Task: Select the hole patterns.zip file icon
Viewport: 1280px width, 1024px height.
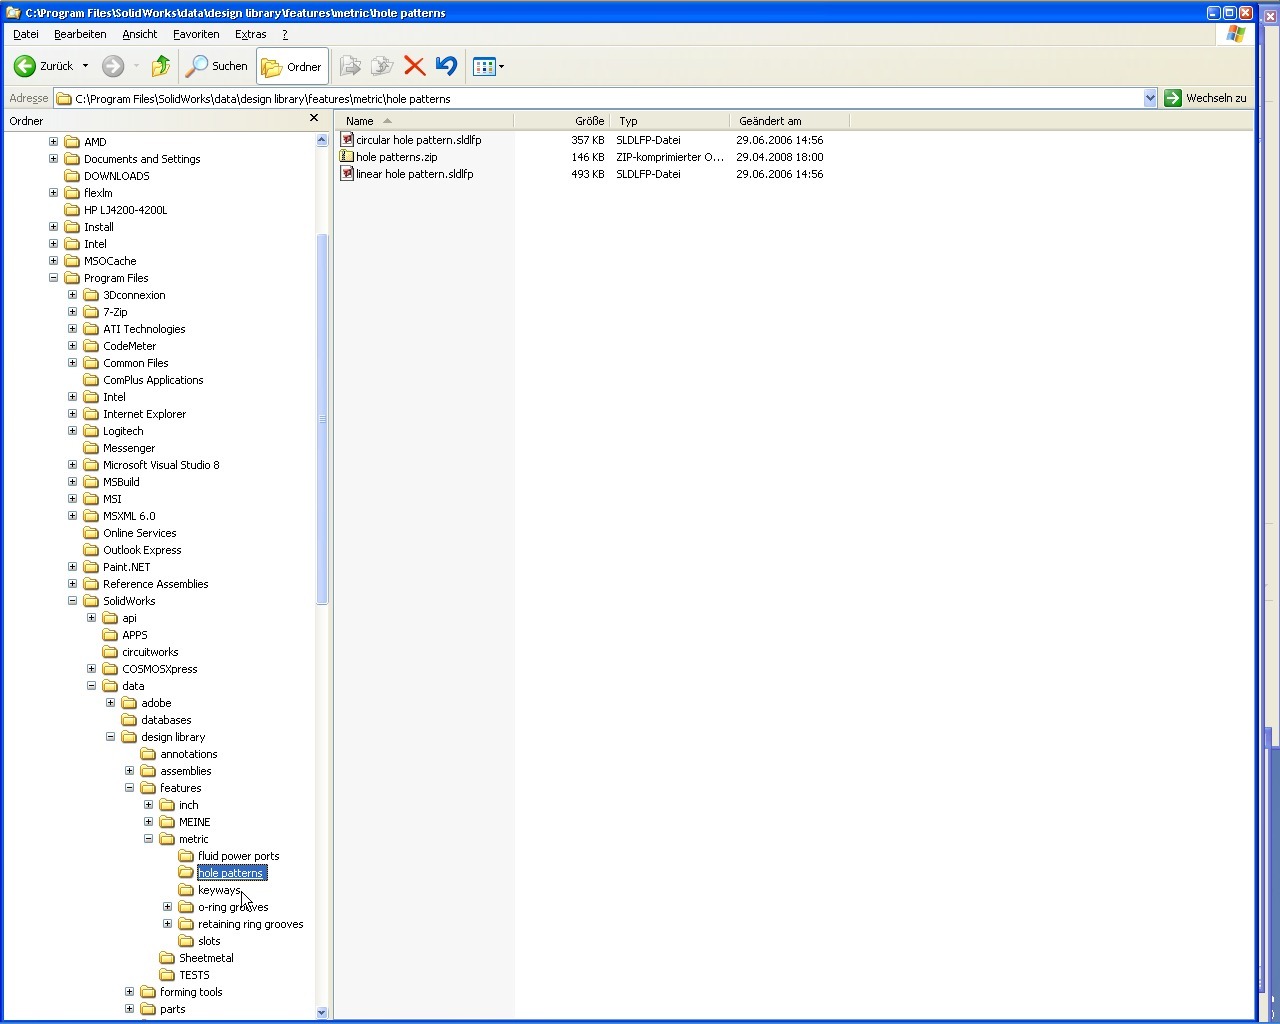Action: pyautogui.click(x=347, y=157)
